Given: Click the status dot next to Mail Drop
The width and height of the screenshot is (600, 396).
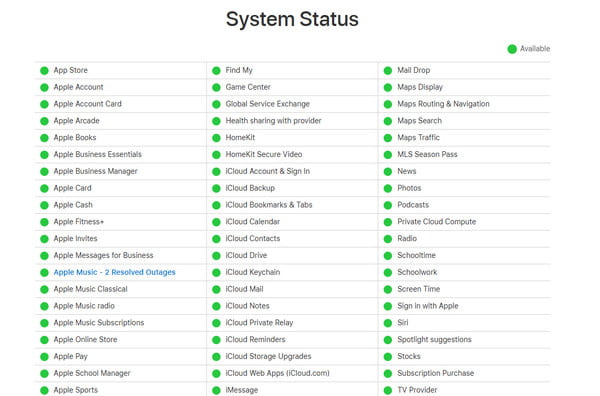Looking at the screenshot, I should tap(388, 71).
